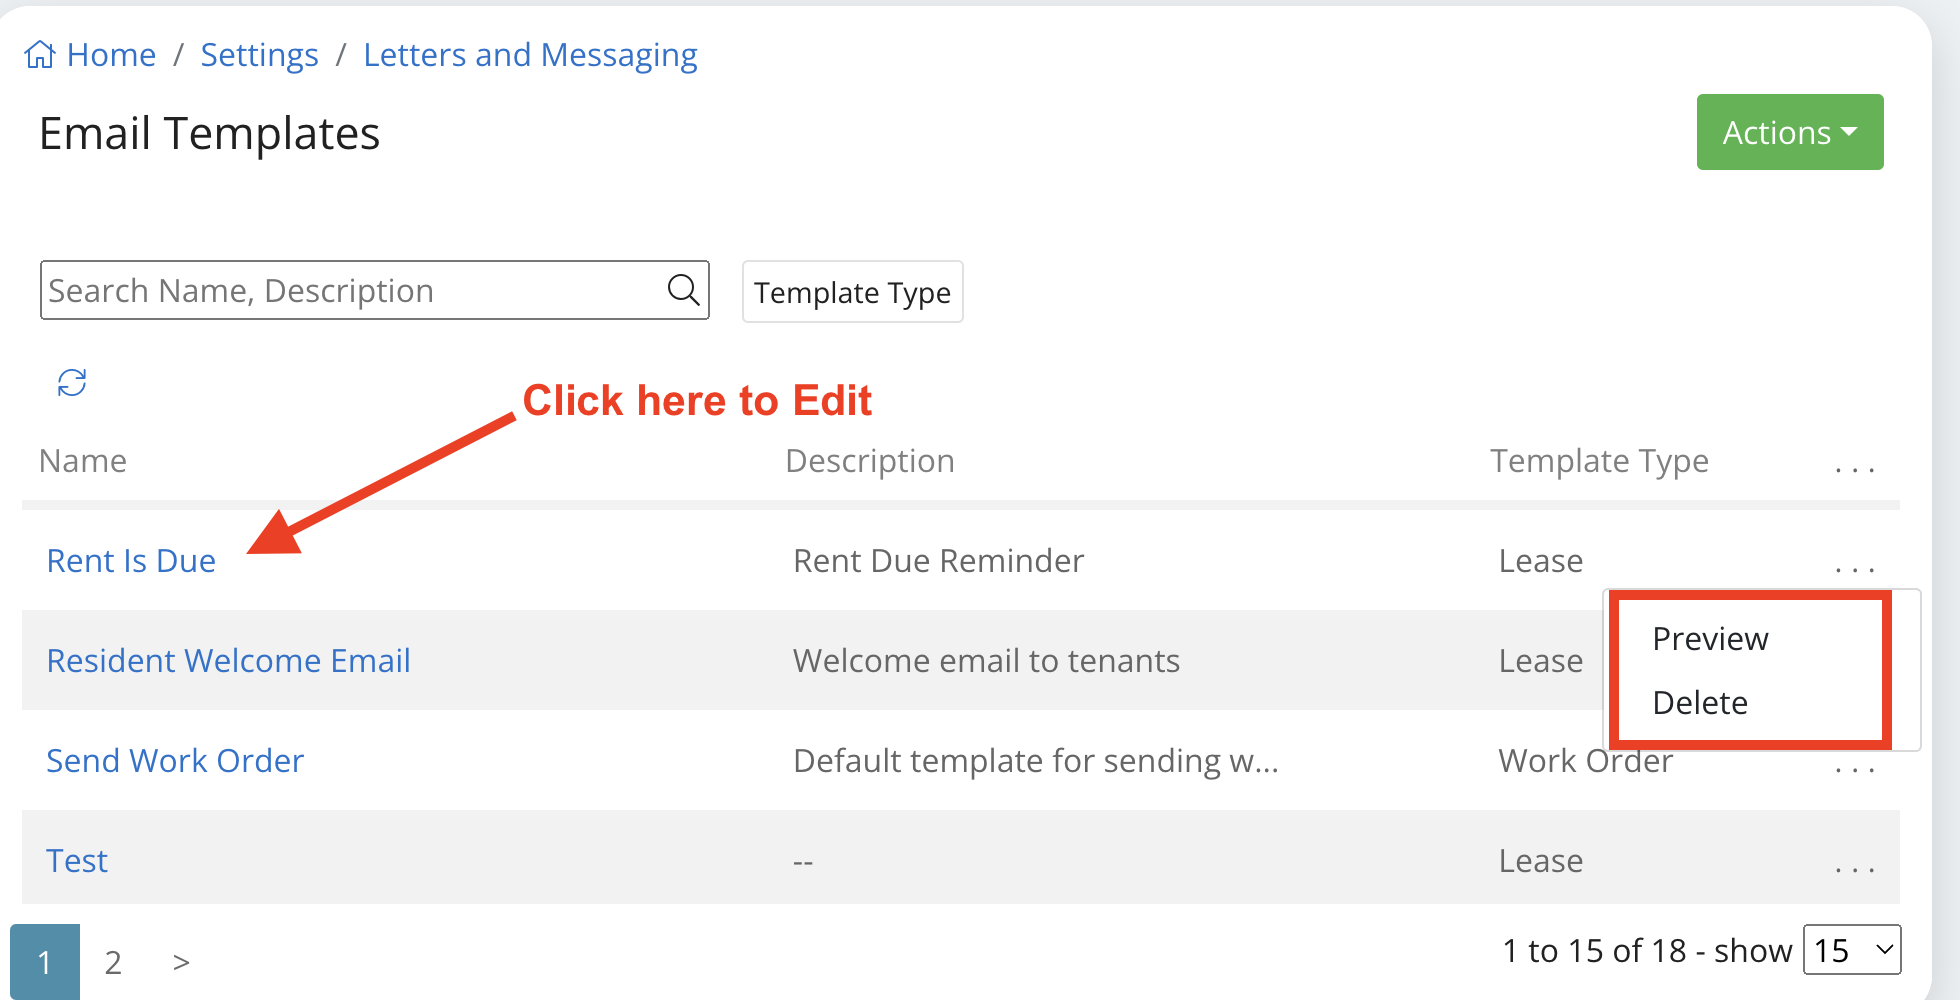1960x1000 pixels.
Task: Focus the Search Name, Description field
Action: pos(350,290)
